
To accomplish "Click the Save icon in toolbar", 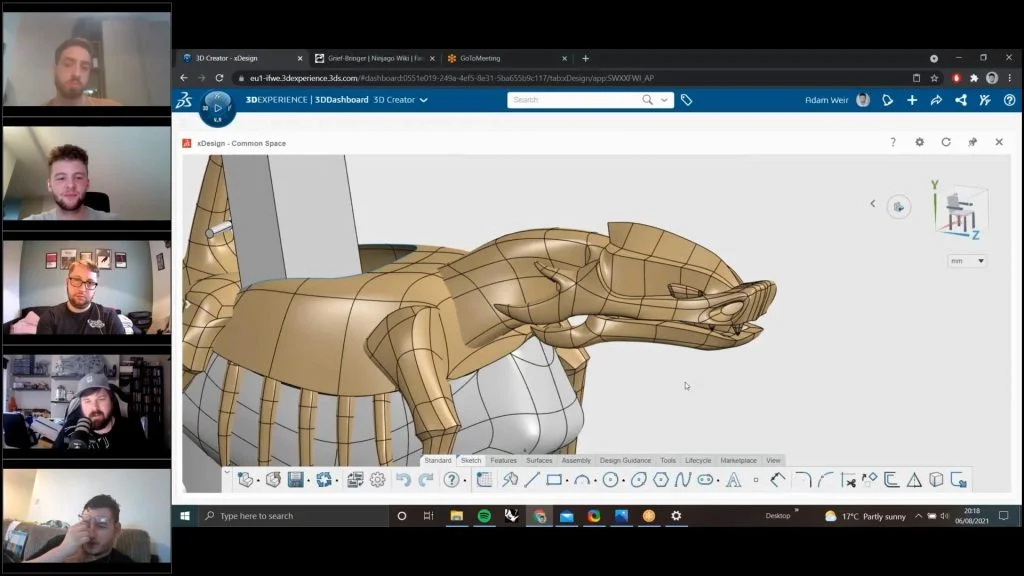I will (x=296, y=480).
